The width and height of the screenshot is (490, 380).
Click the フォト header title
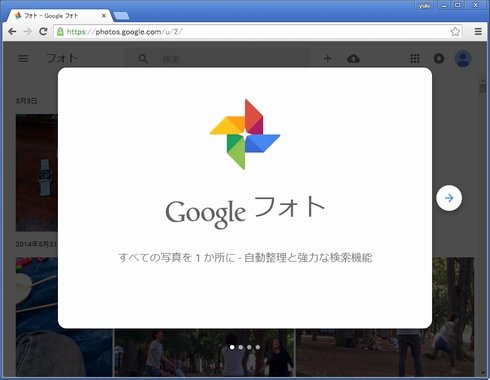pyautogui.click(x=62, y=58)
